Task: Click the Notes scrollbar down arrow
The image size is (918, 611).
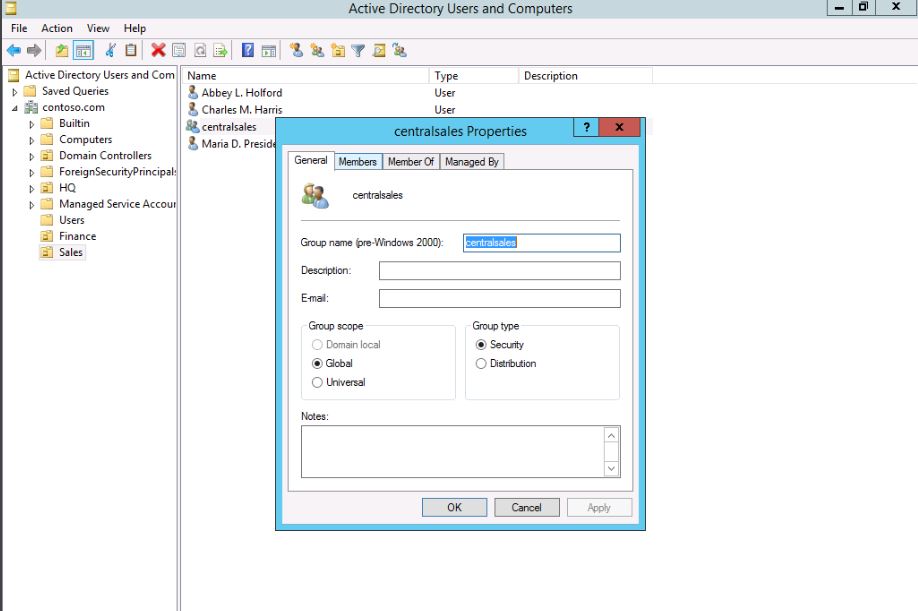Action: [x=611, y=468]
